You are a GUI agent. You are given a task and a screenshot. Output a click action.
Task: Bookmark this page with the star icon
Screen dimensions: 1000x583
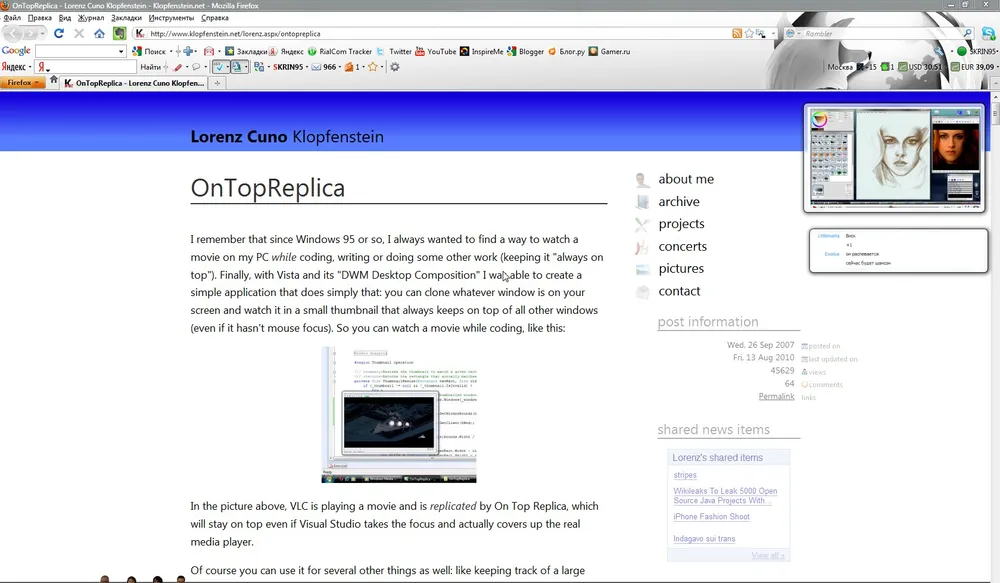point(749,33)
